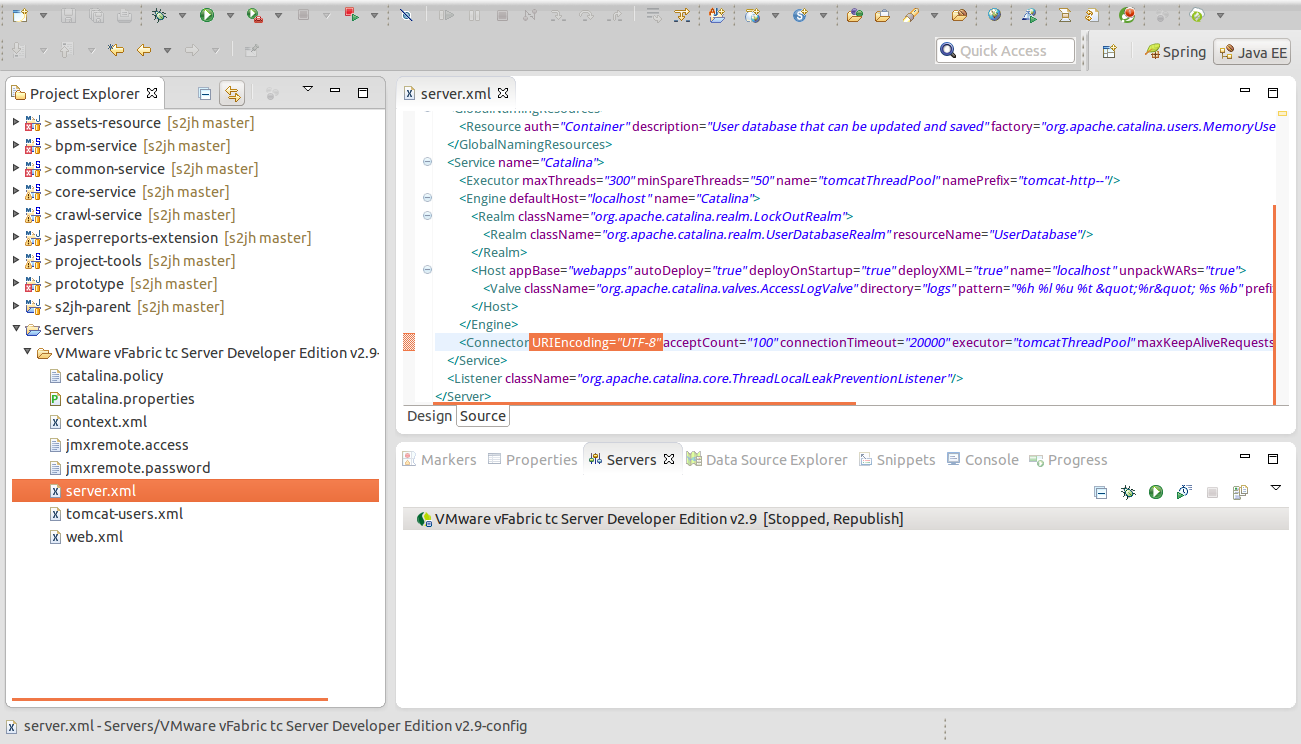Click Publish to server icon in Servers view
The image size is (1301, 744).
pyautogui.click(x=1240, y=492)
